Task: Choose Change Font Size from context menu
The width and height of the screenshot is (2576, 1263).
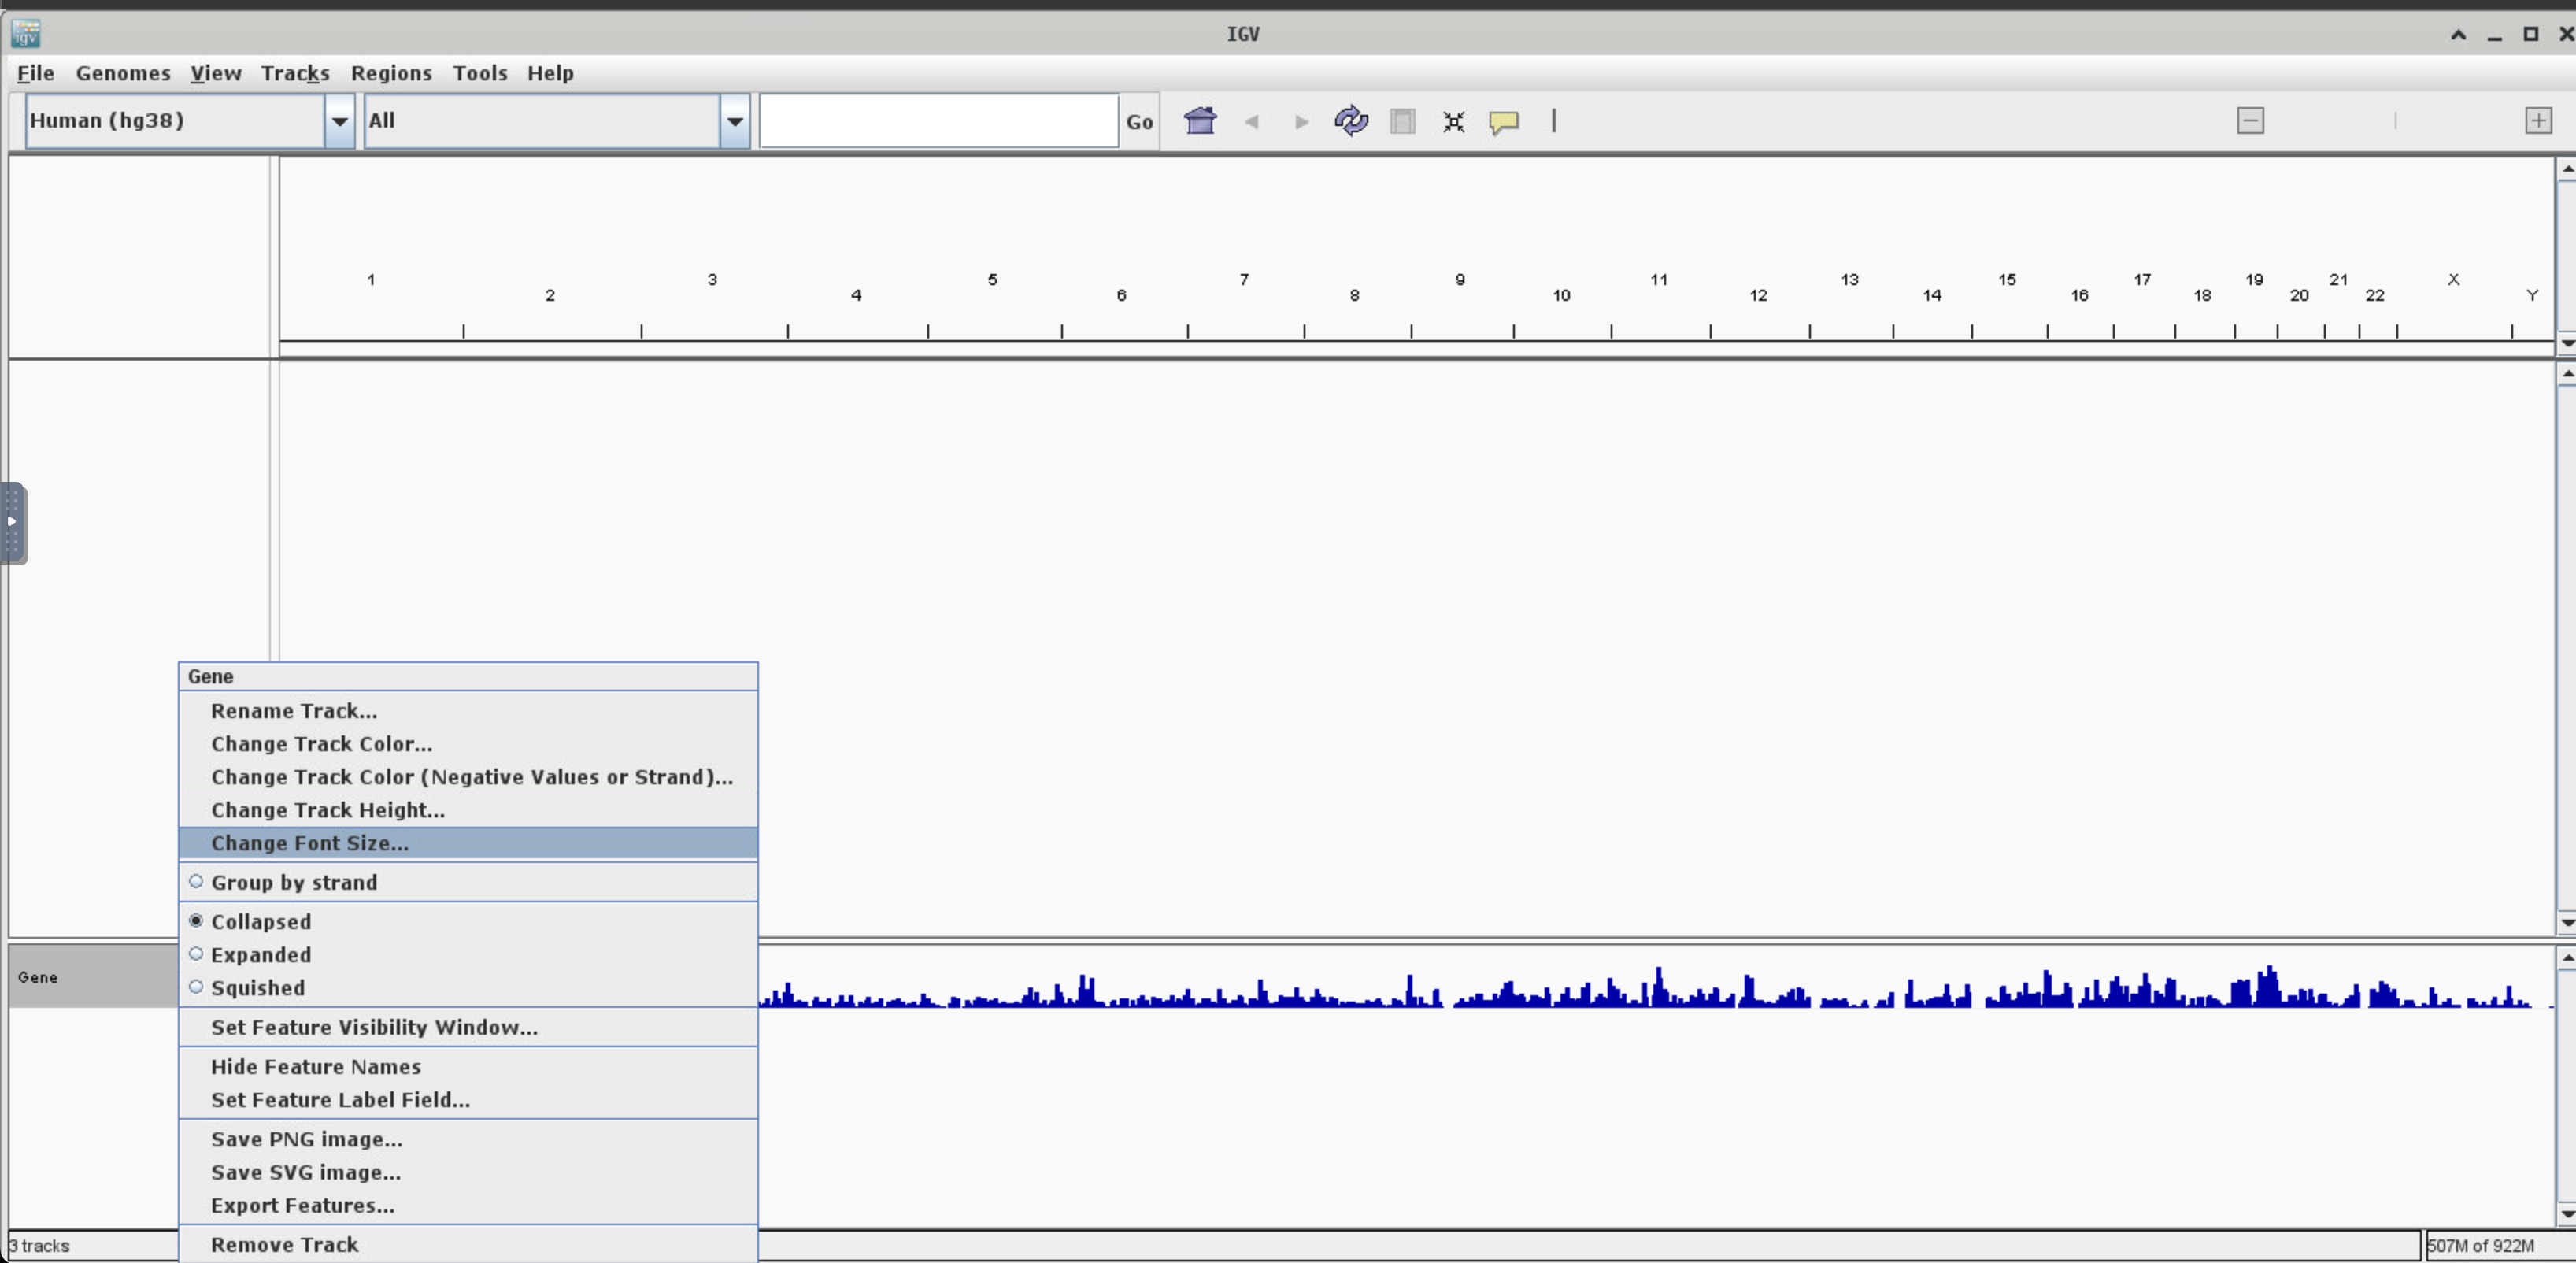Action: point(310,843)
